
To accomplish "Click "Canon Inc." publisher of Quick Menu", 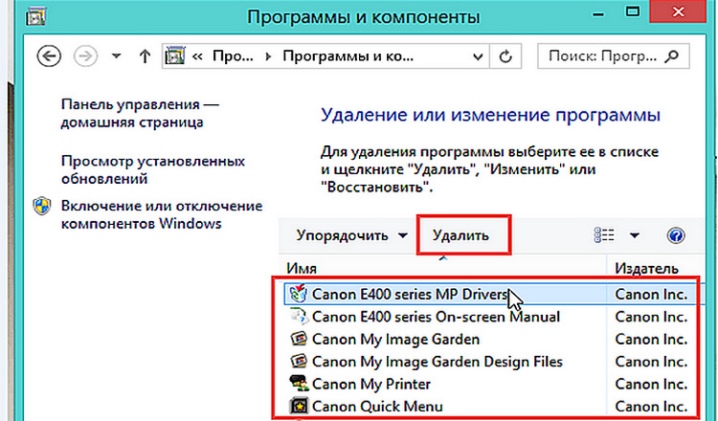I will [x=651, y=406].
